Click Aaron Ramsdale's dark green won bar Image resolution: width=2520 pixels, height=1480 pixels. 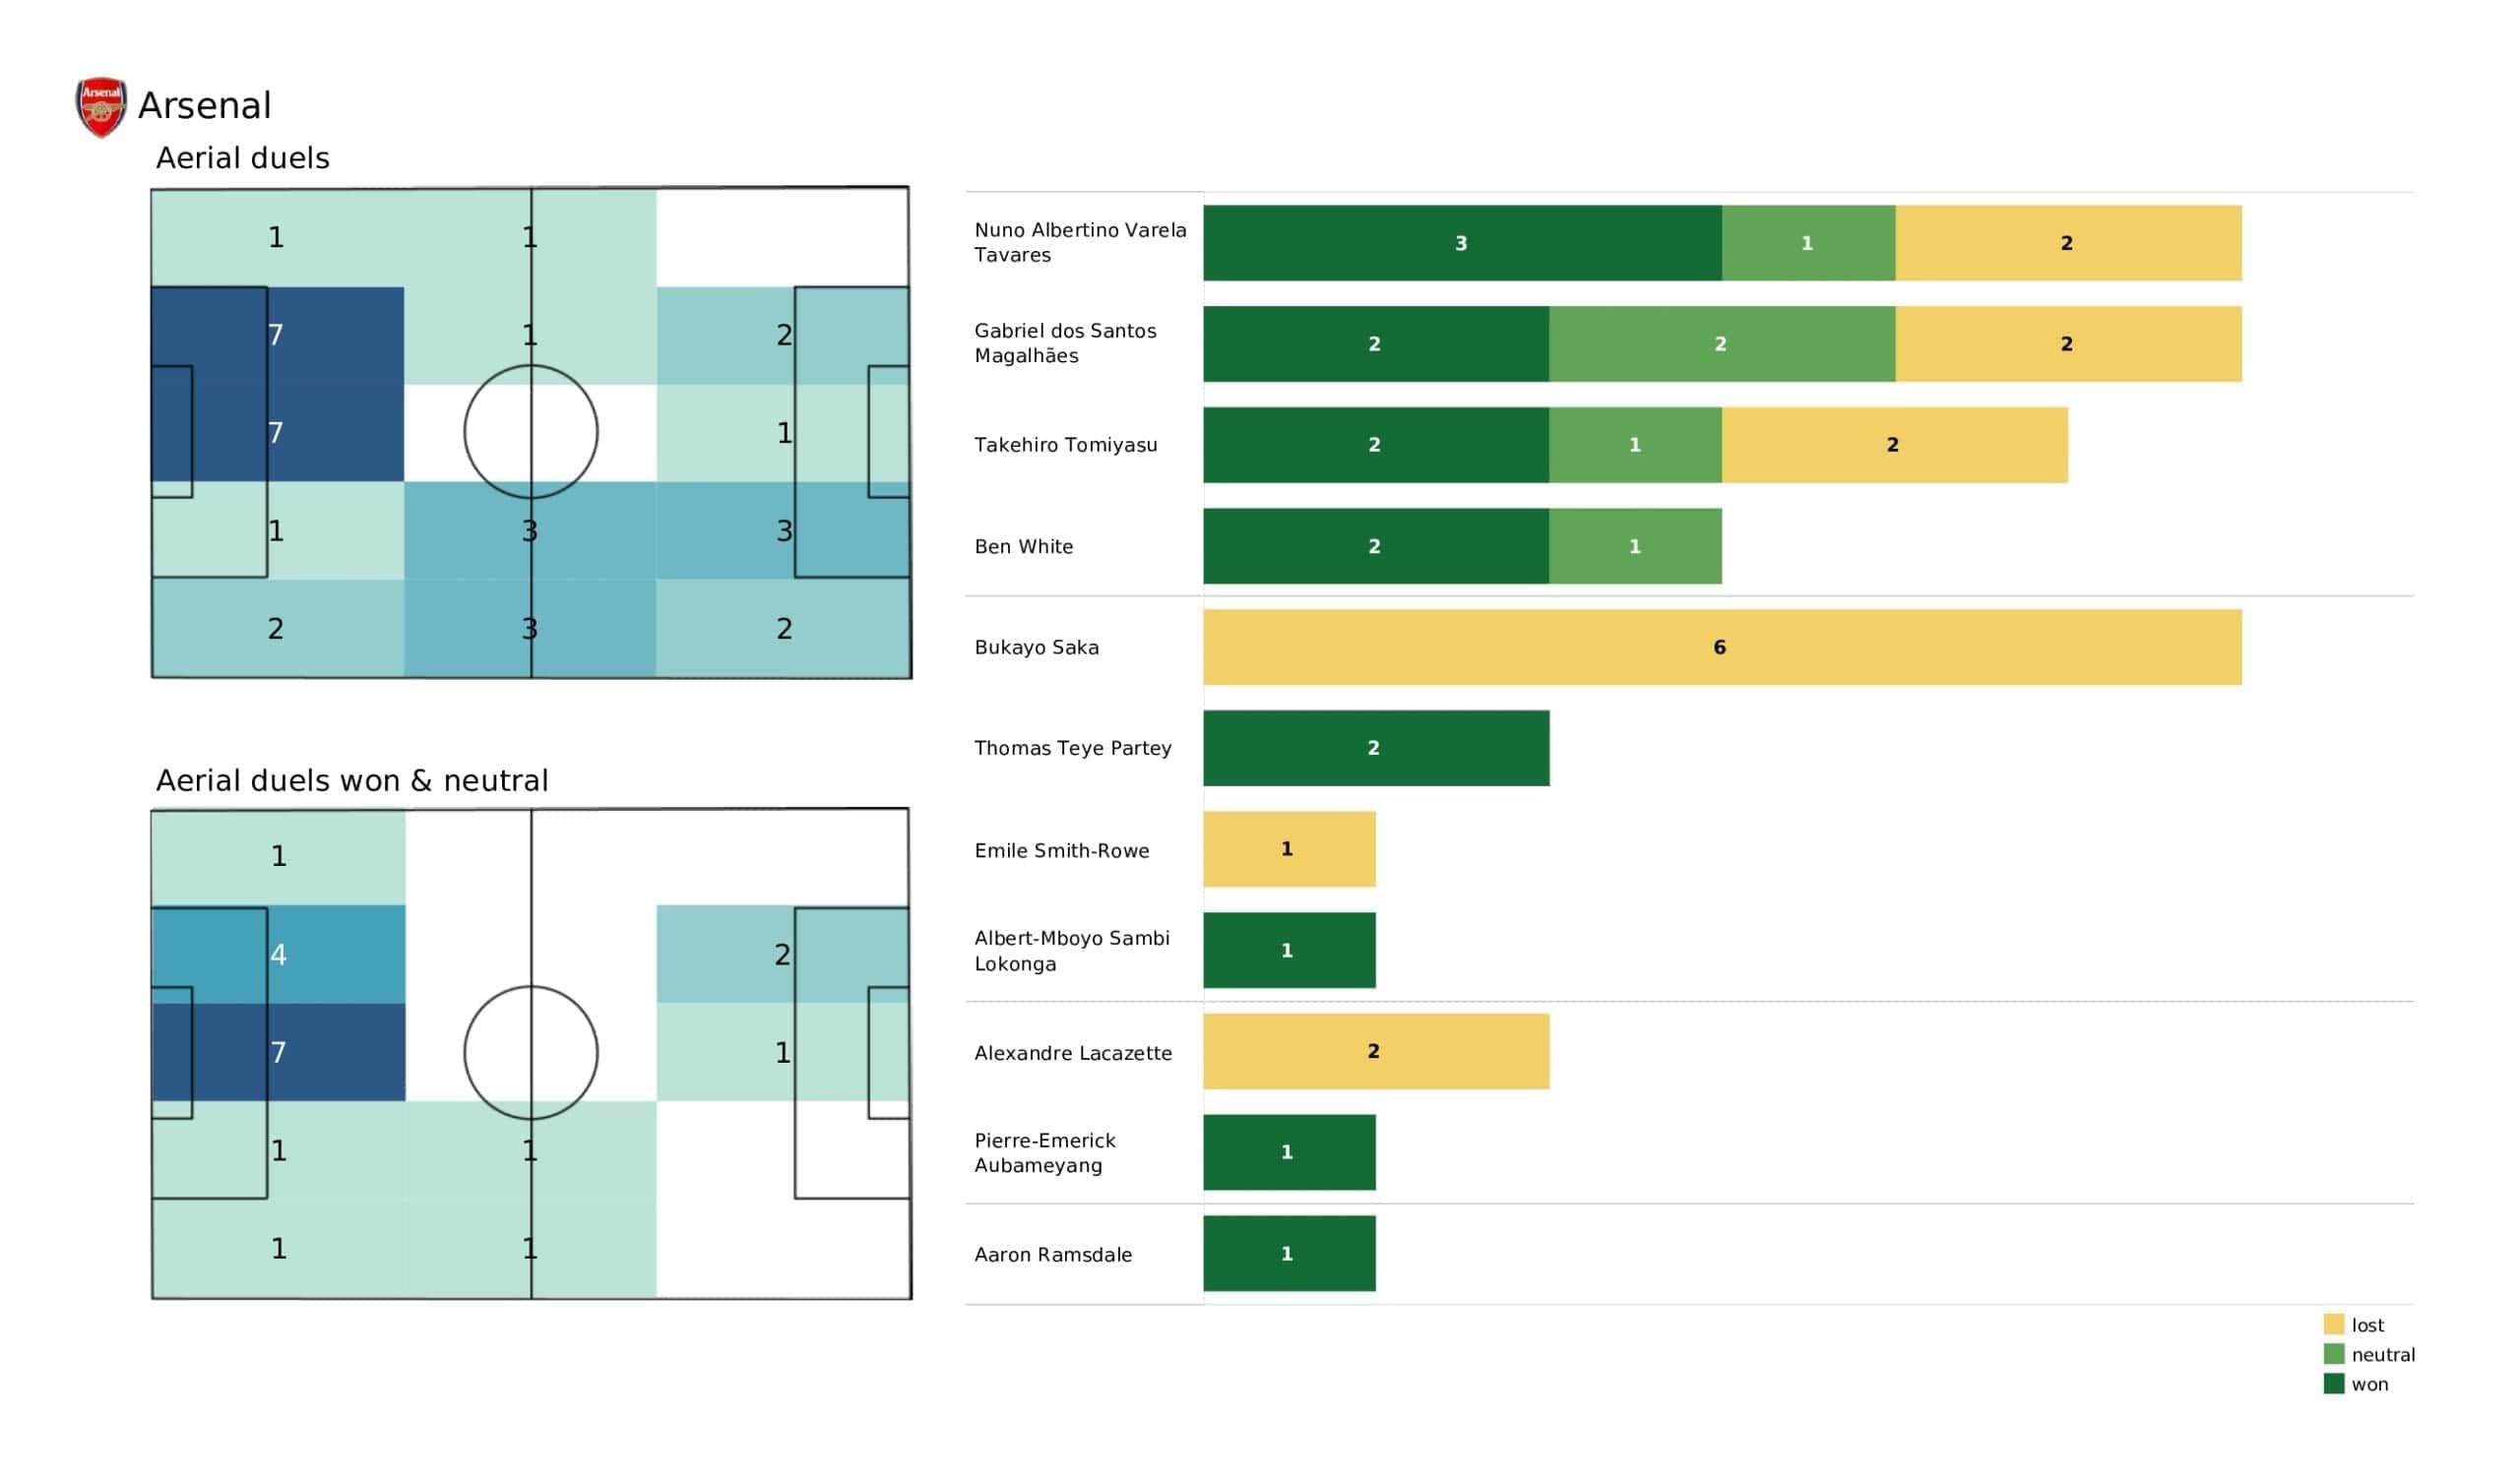[1288, 1253]
